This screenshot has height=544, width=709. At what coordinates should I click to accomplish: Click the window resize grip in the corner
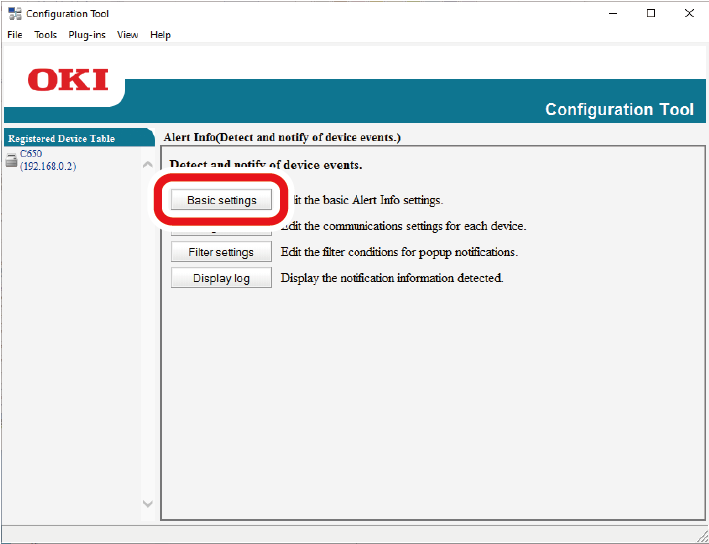(701, 536)
